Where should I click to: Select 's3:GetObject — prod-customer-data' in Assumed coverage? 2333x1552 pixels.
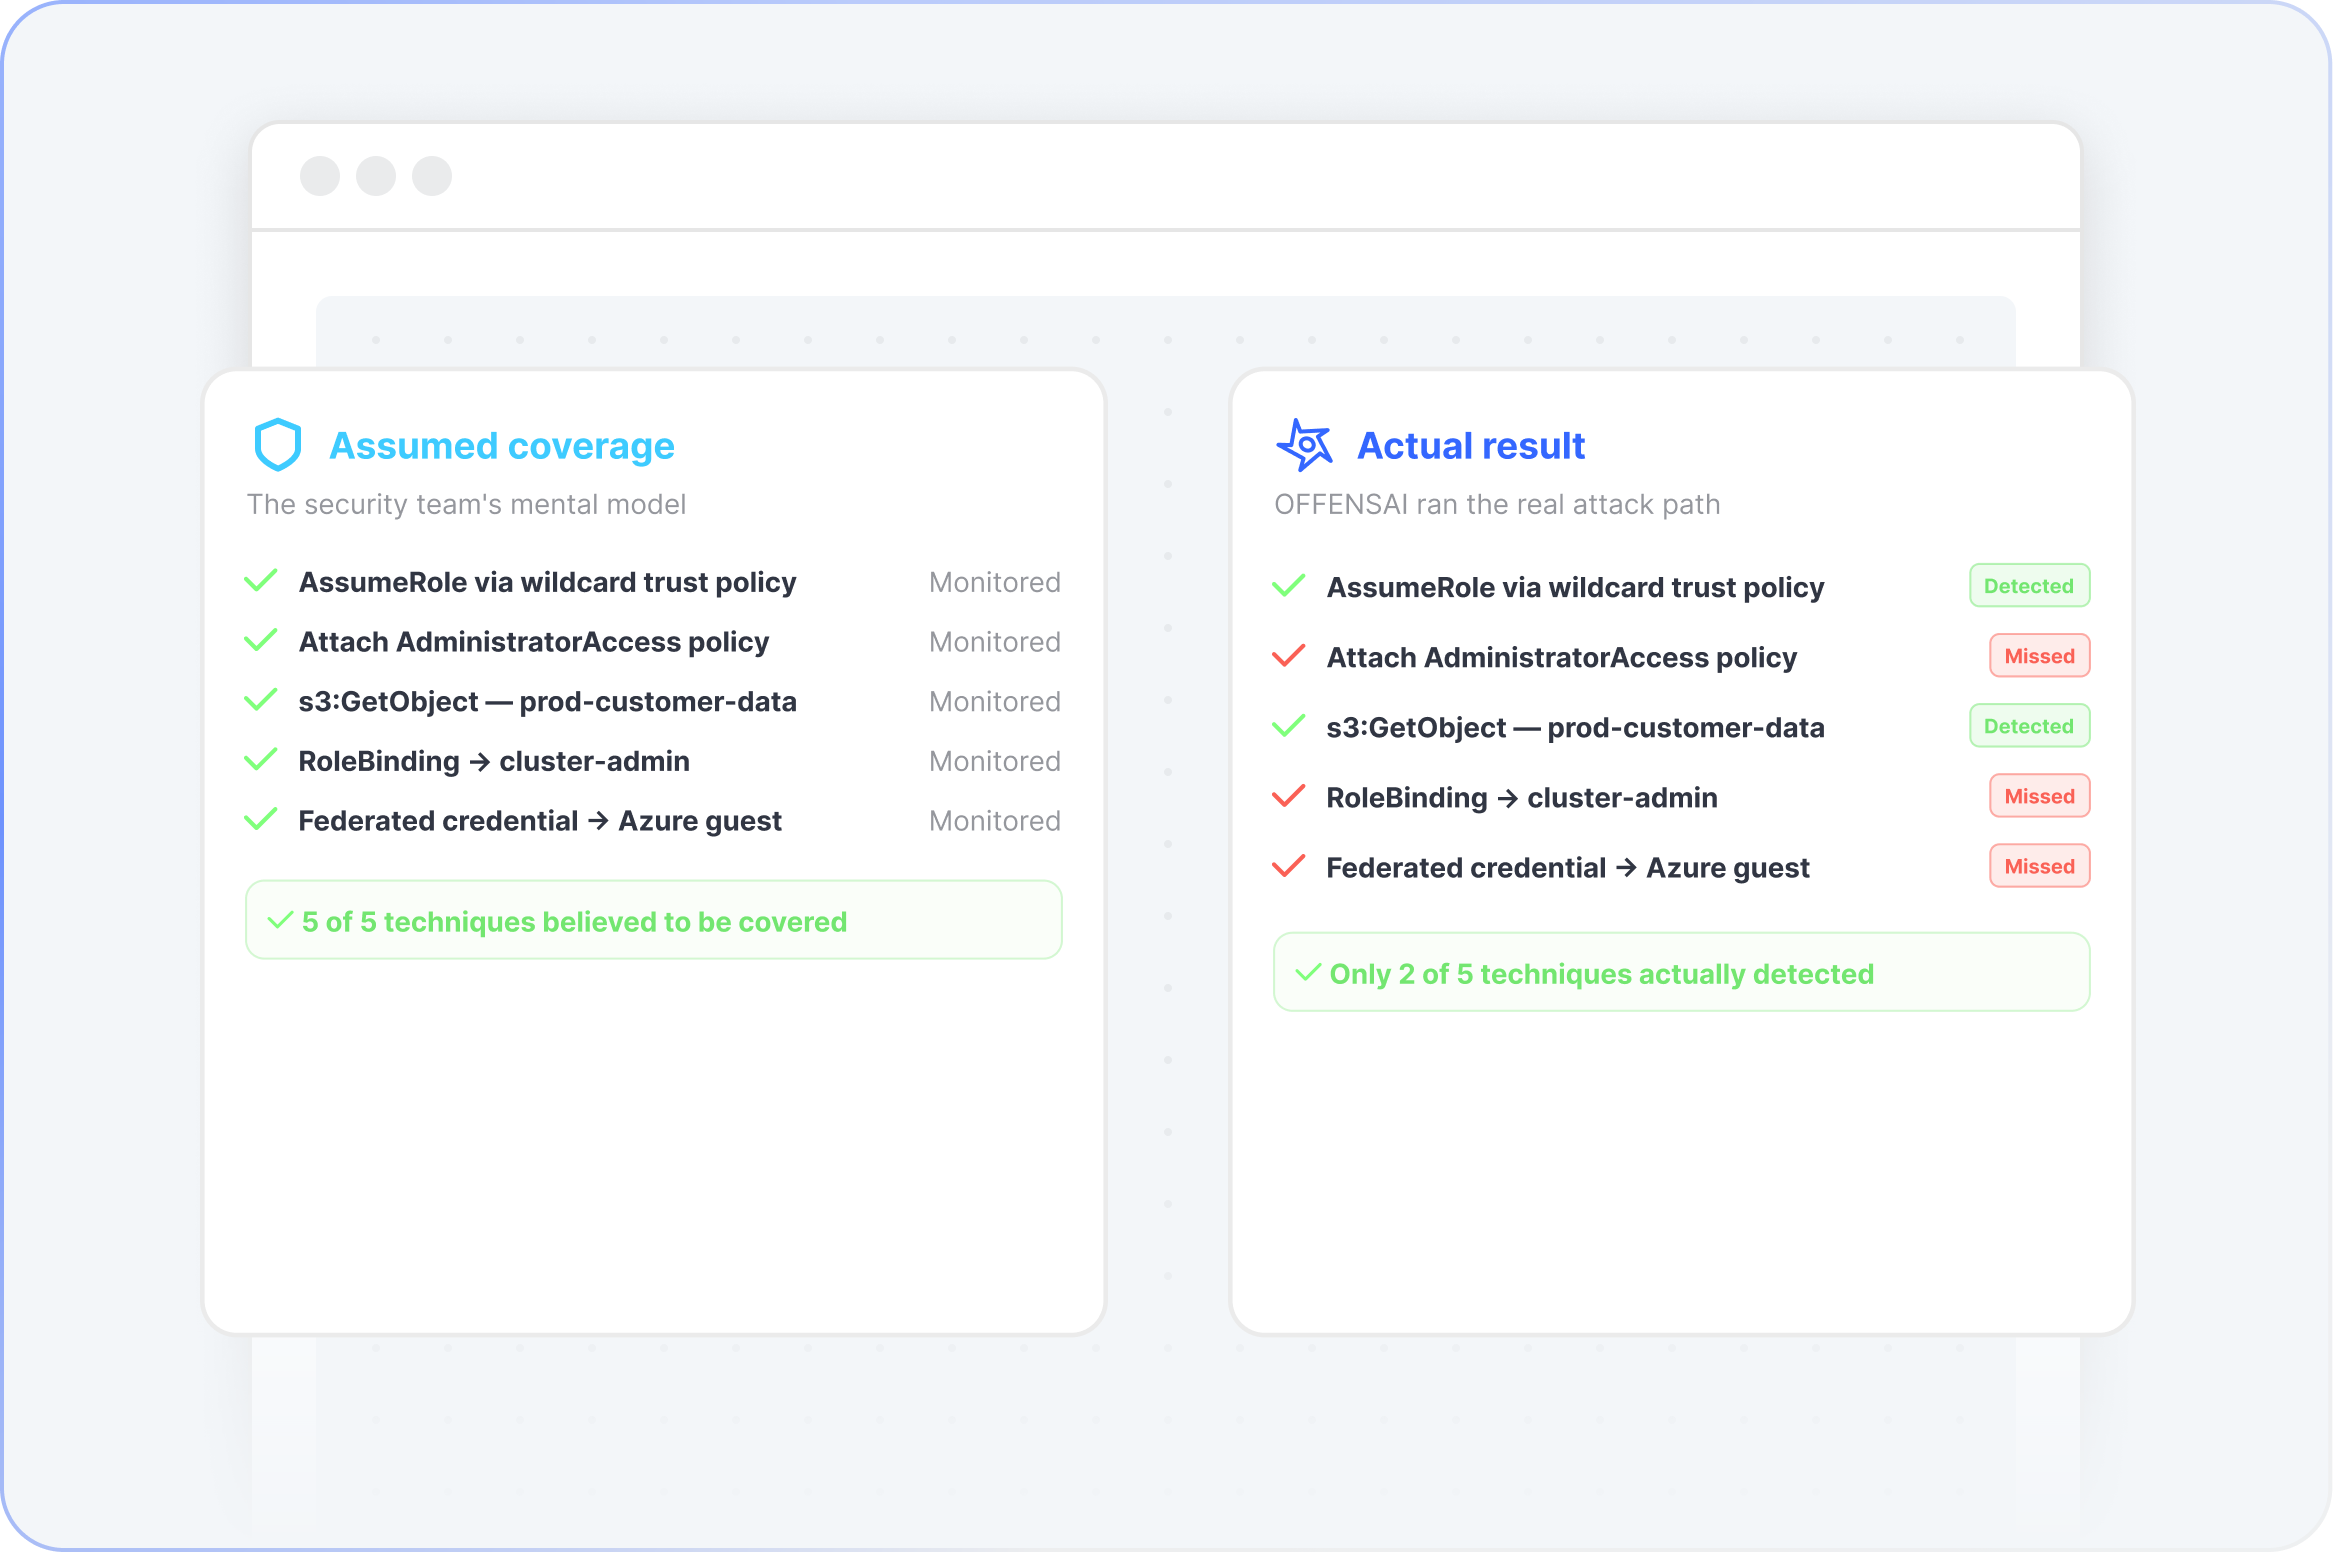coord(548,702)
